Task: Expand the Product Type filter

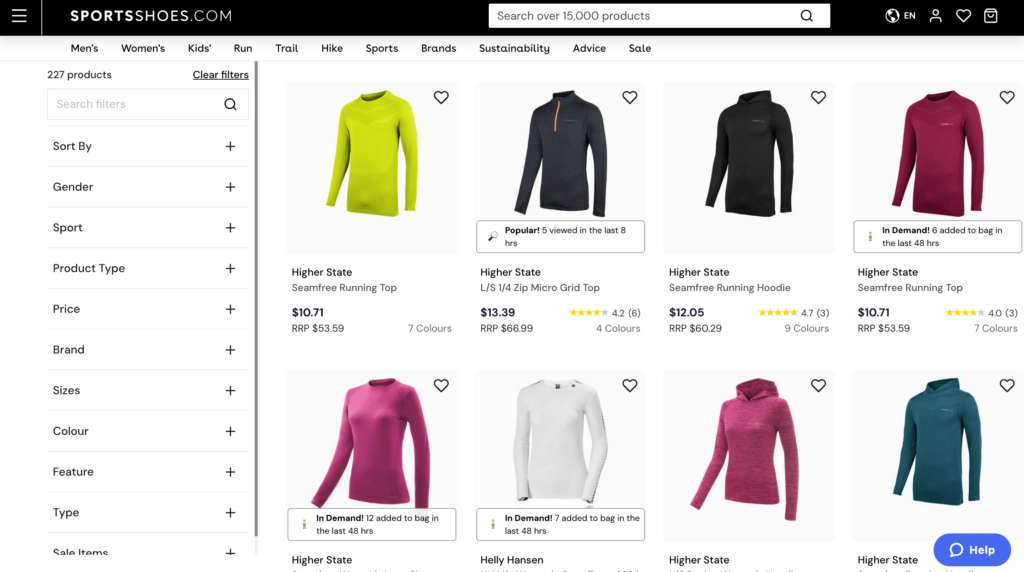Action: pos(148,268)
